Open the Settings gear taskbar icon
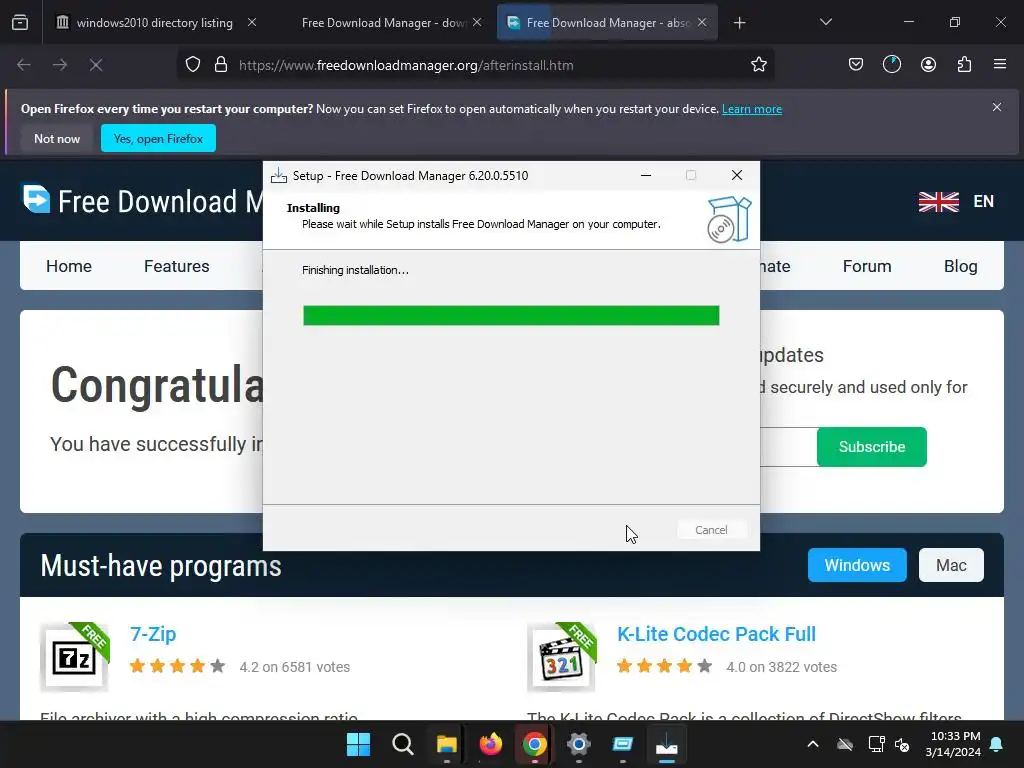The height and width of the screenshot is (768, 1024). tap(579, 744)
